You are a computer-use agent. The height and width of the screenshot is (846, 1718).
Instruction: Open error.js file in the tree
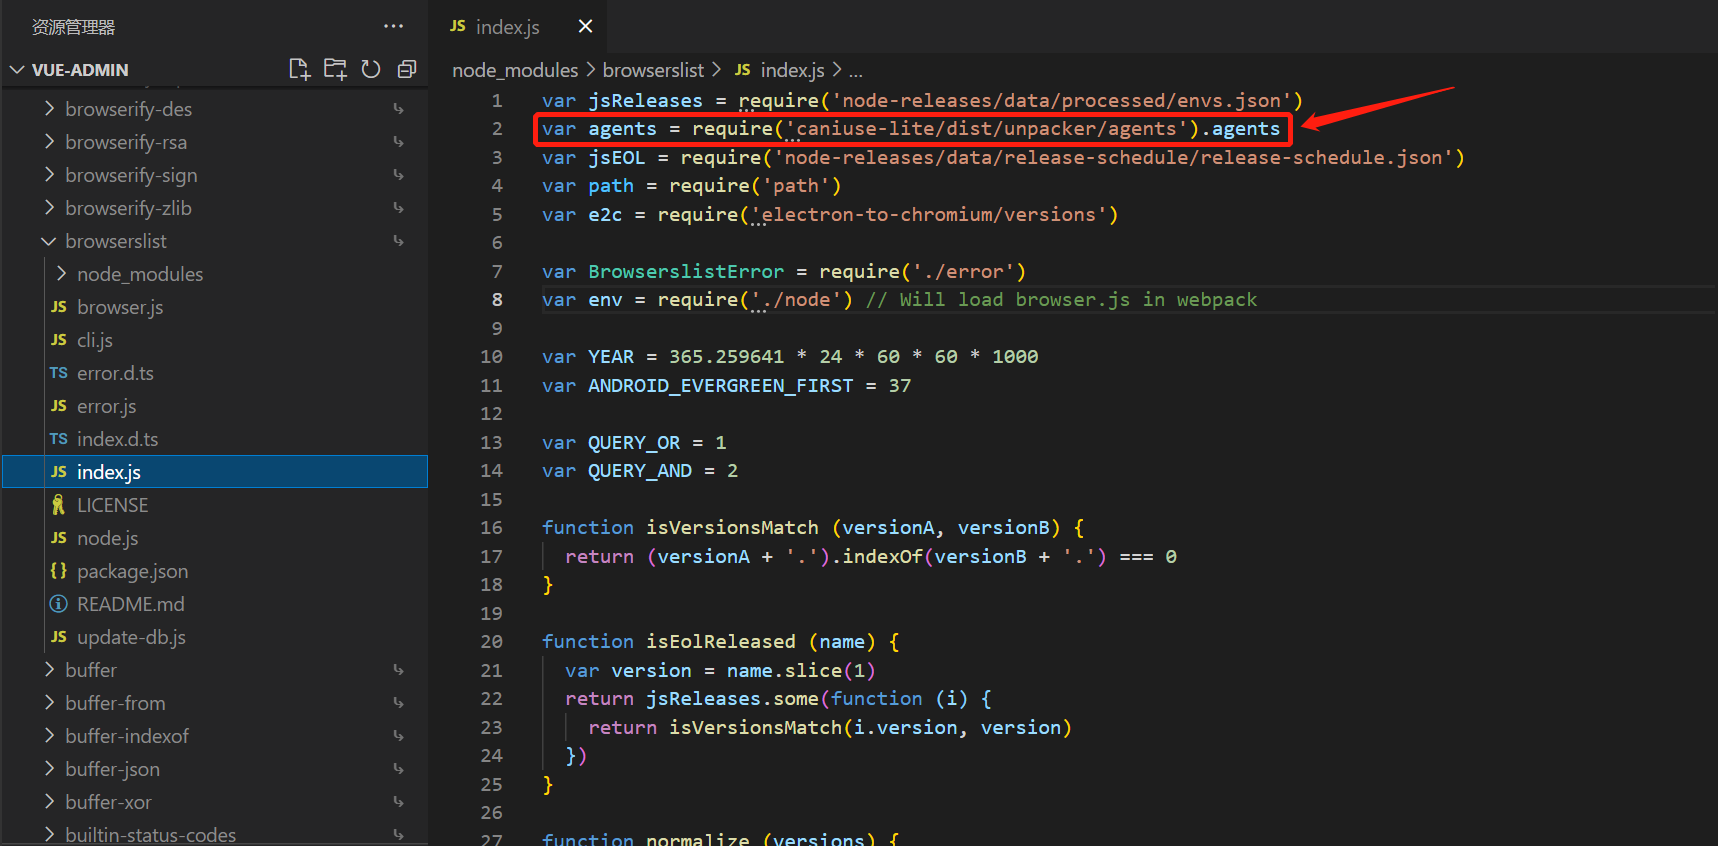tap(215, 406)
